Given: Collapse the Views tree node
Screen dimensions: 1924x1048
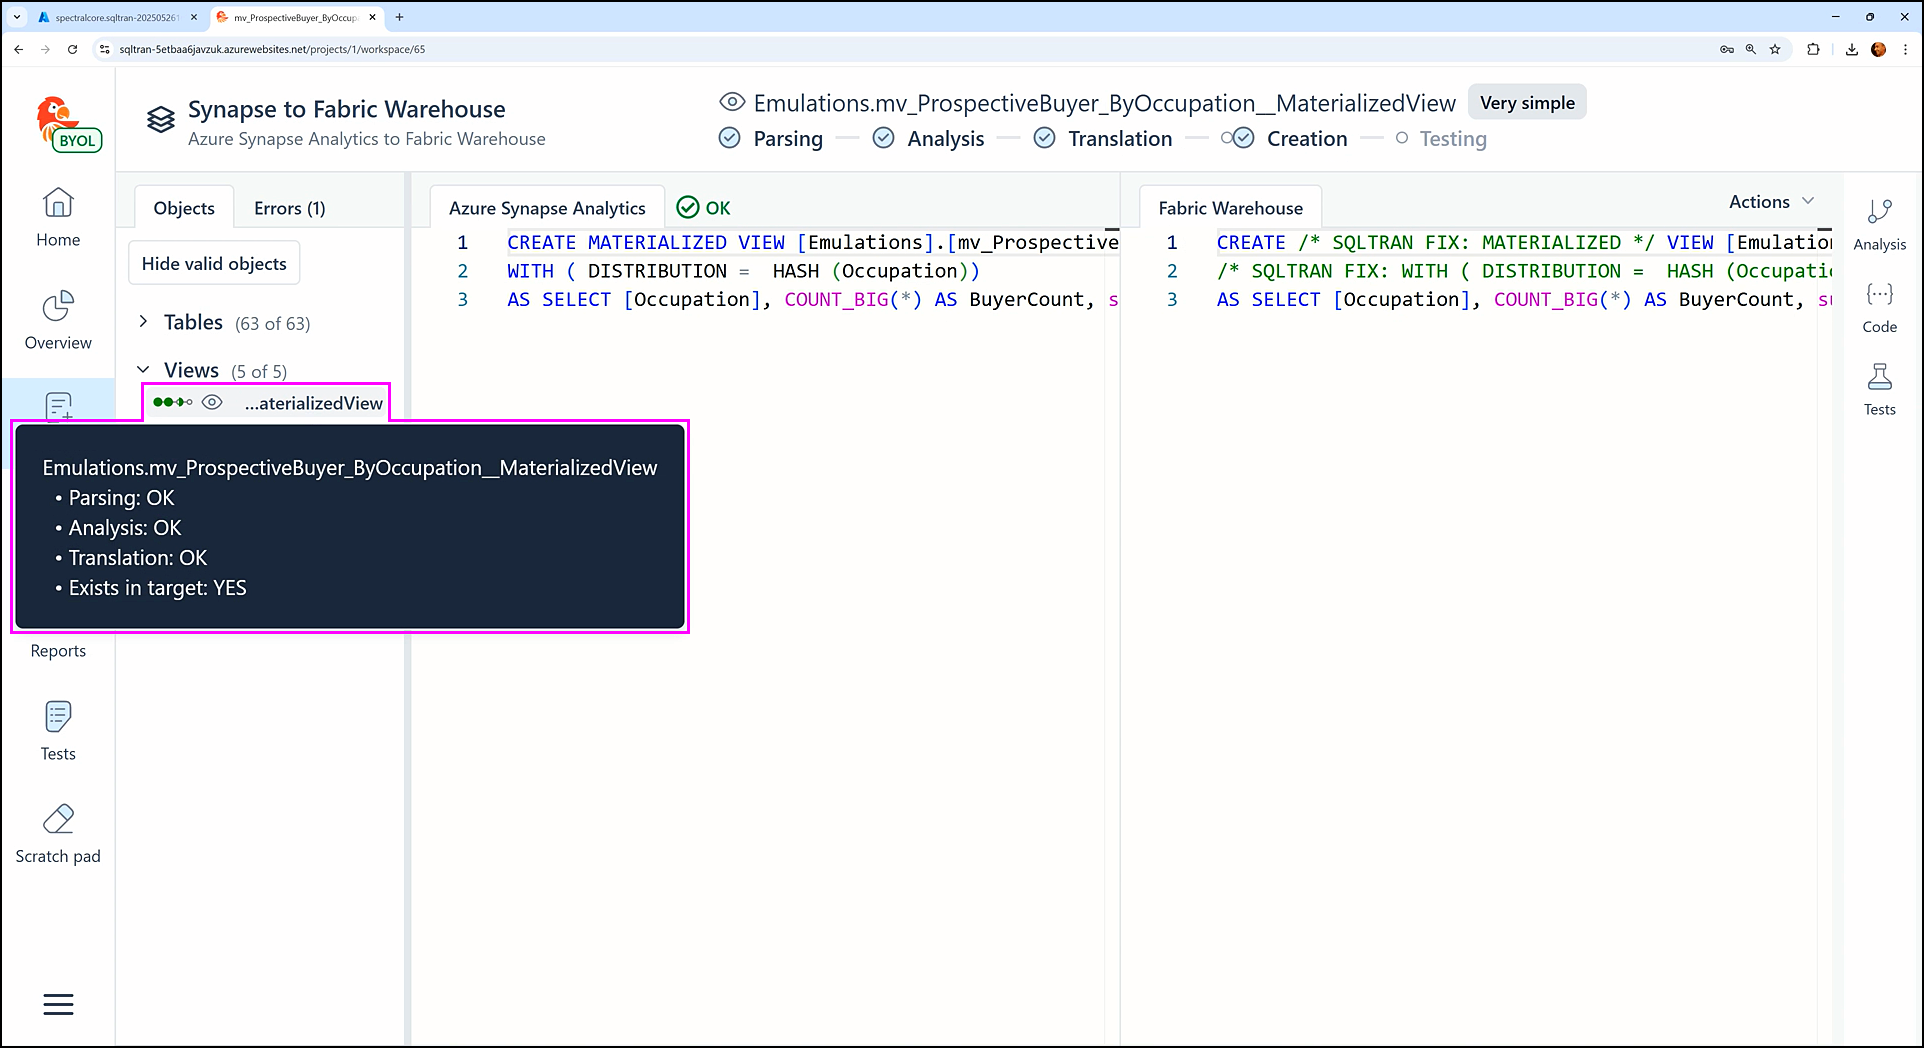Looking at the screenshot, I should coord(144,370).
